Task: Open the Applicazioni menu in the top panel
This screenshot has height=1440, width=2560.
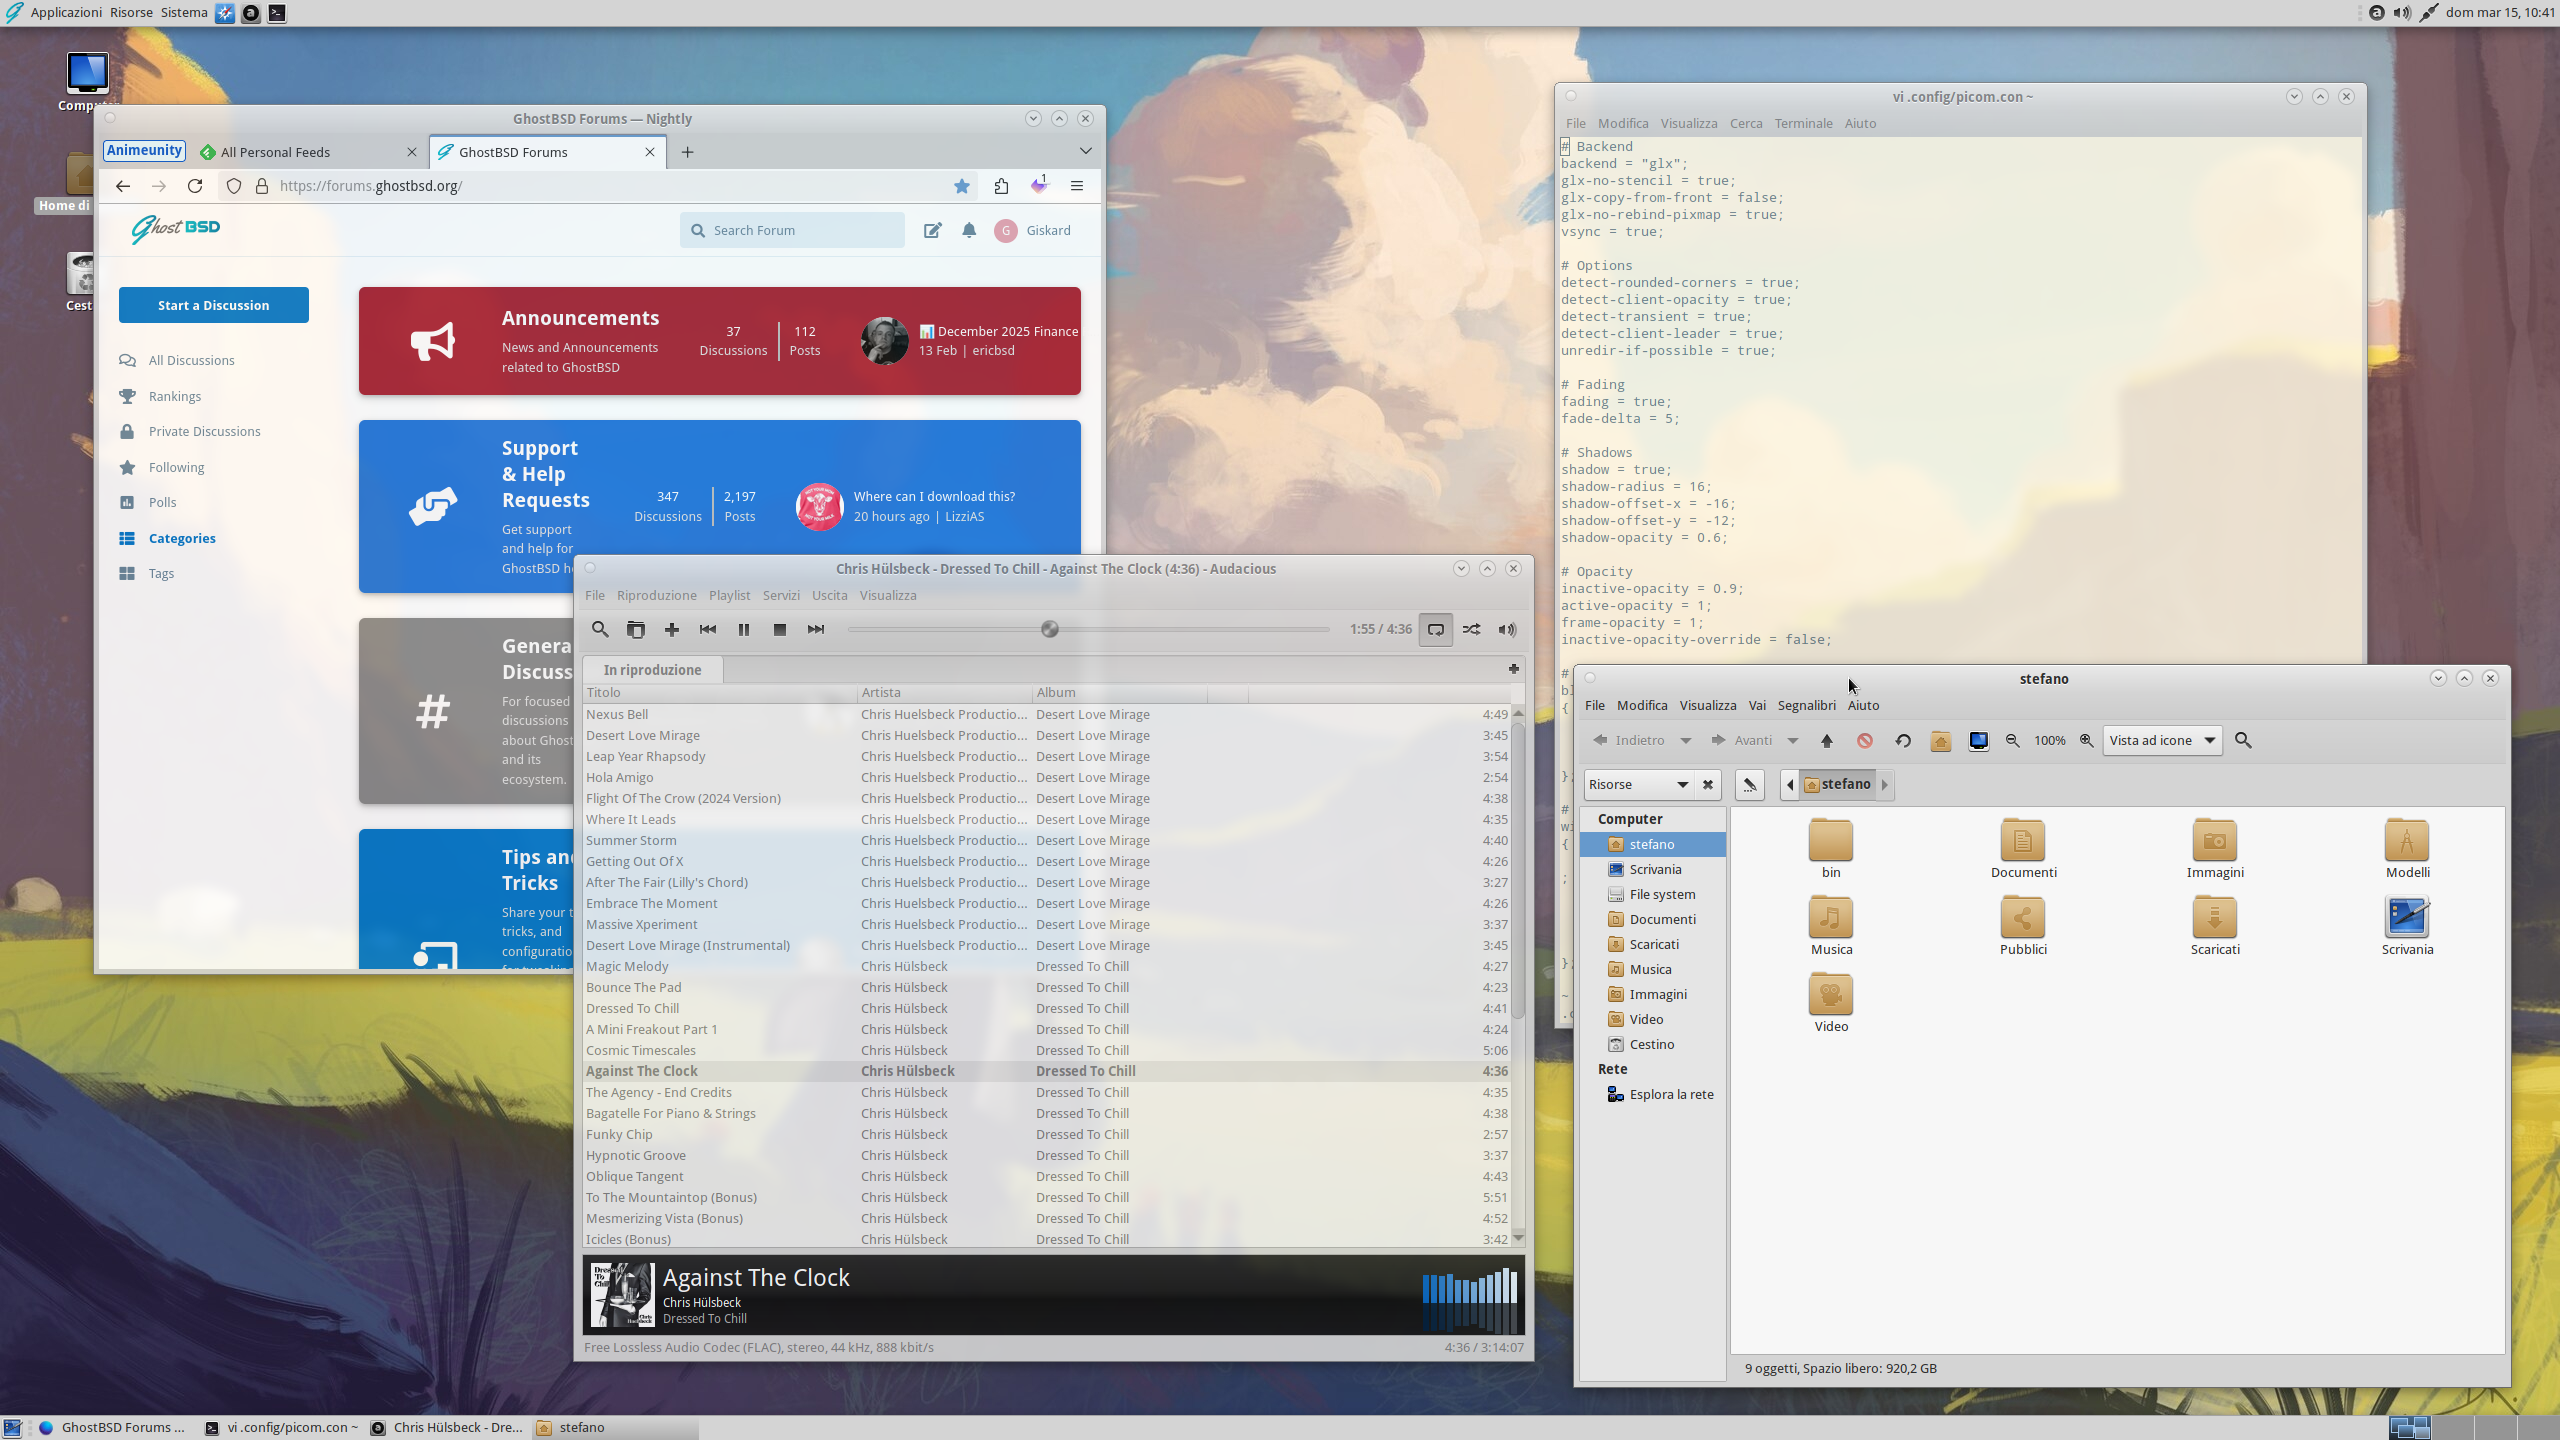Action: point(66,12)
